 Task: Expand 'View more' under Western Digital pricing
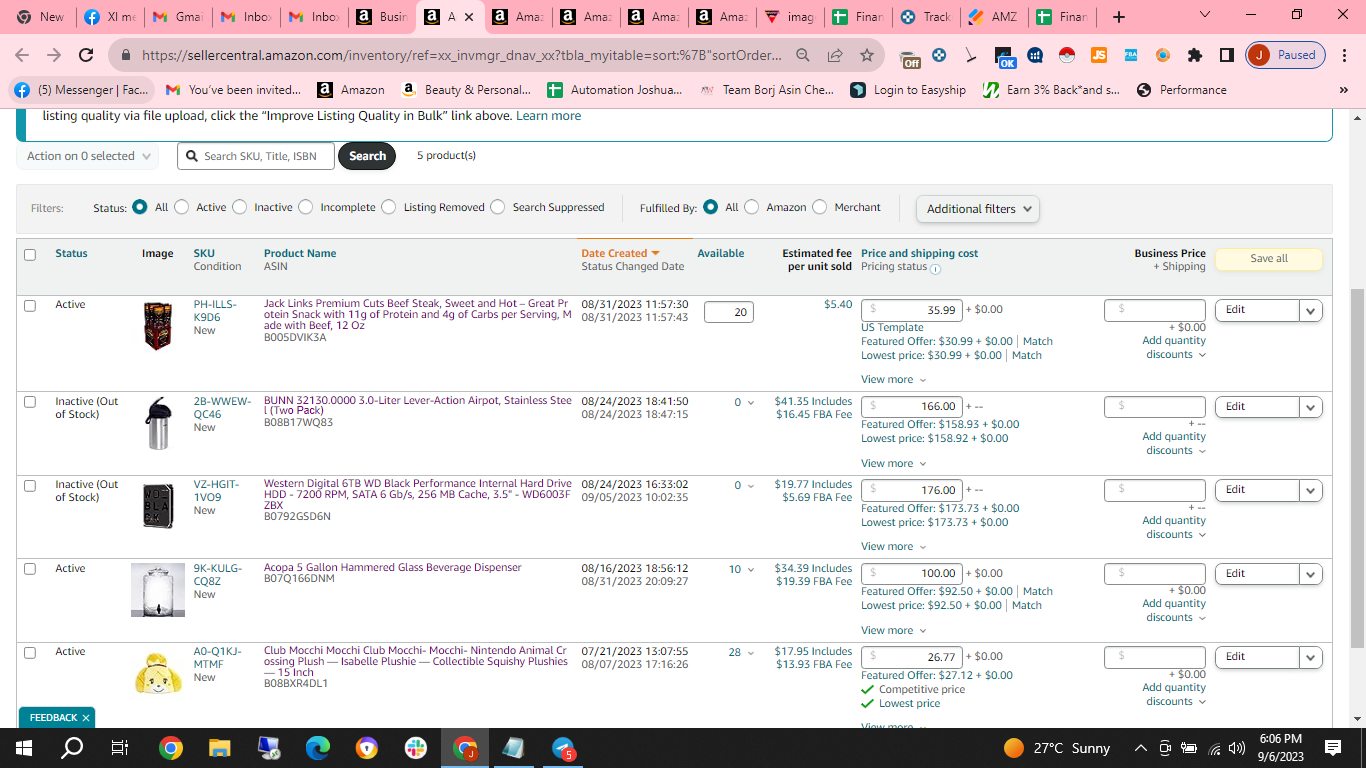(x=893, y=547)
